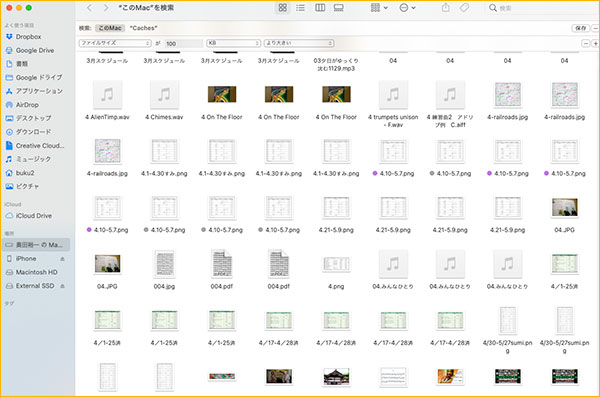Remove search criterion with minus button
Screen dimensions: 600x397
click(x=585, y=44)
